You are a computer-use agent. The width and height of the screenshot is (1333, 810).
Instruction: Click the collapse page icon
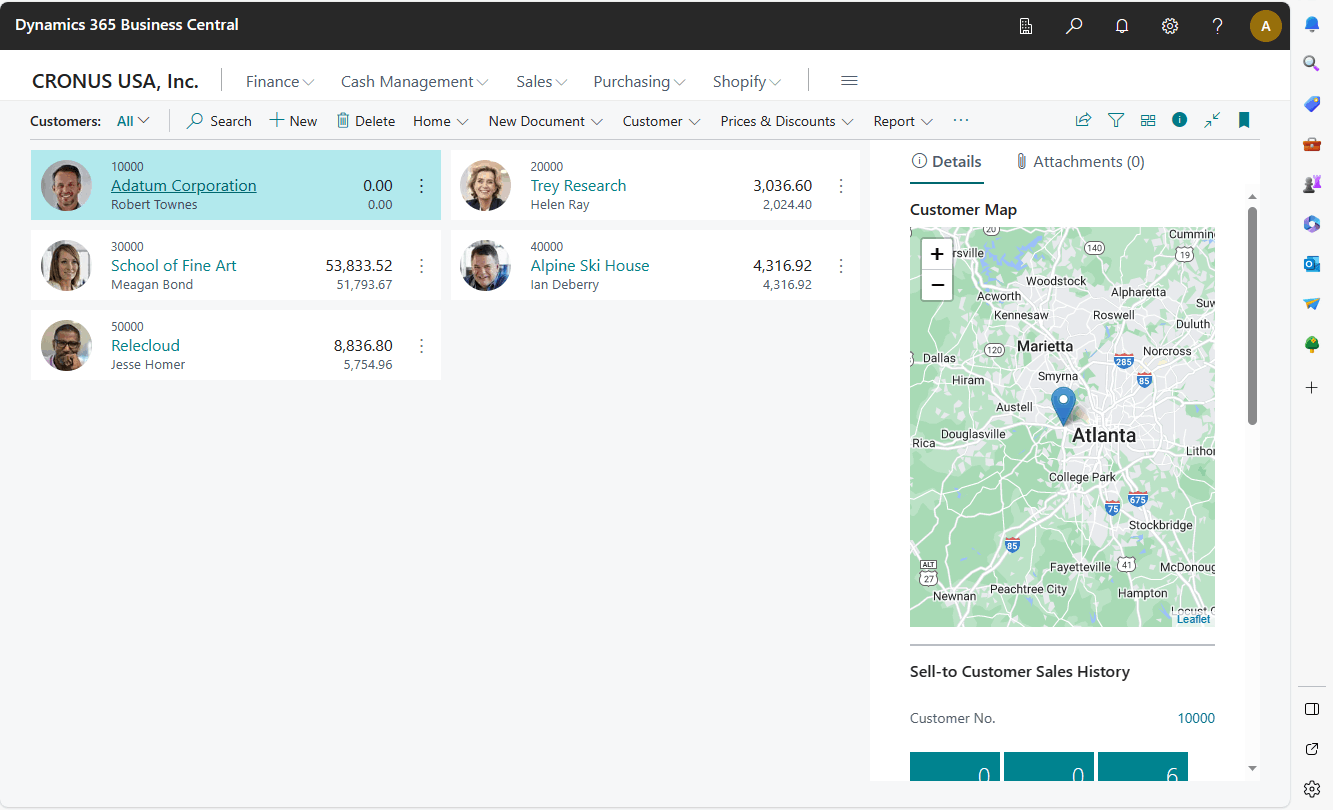(1212, 120)
